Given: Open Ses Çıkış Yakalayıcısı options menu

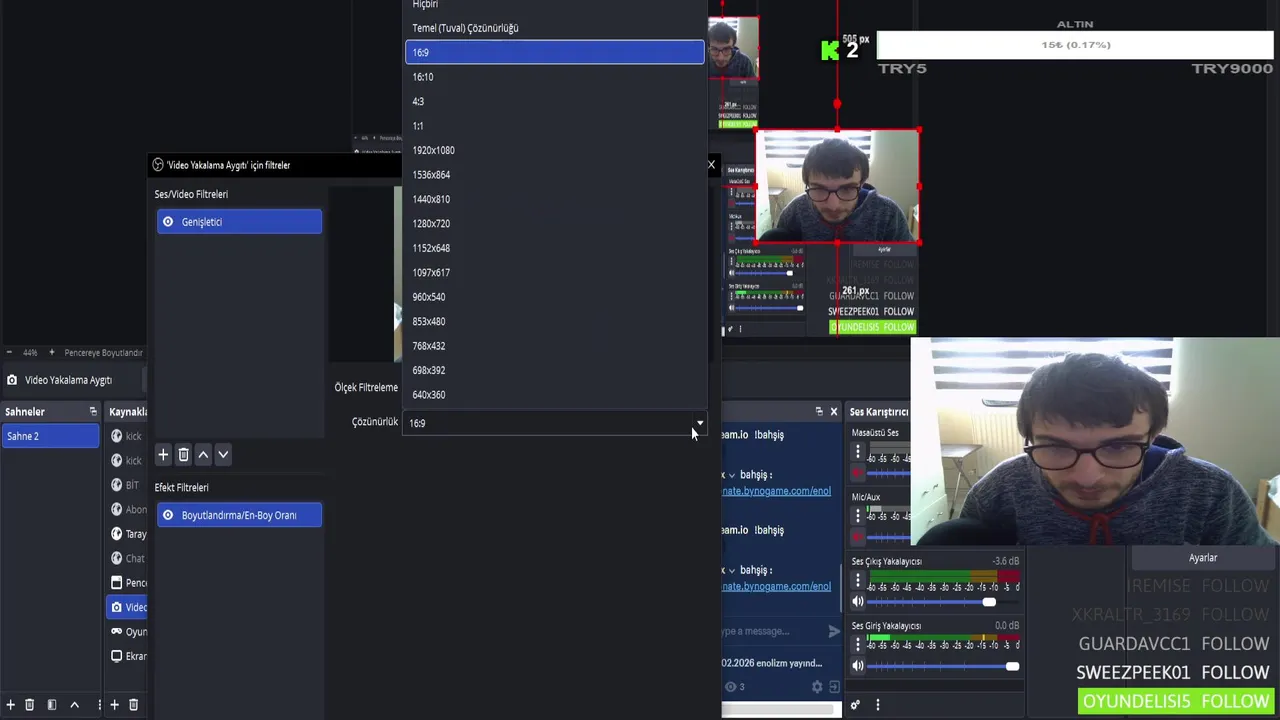Looking at the screenshot, I should pos(857,580).
